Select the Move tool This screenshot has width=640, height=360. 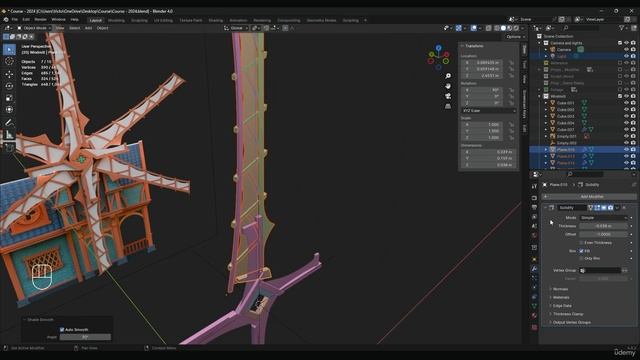coord(9,74)
